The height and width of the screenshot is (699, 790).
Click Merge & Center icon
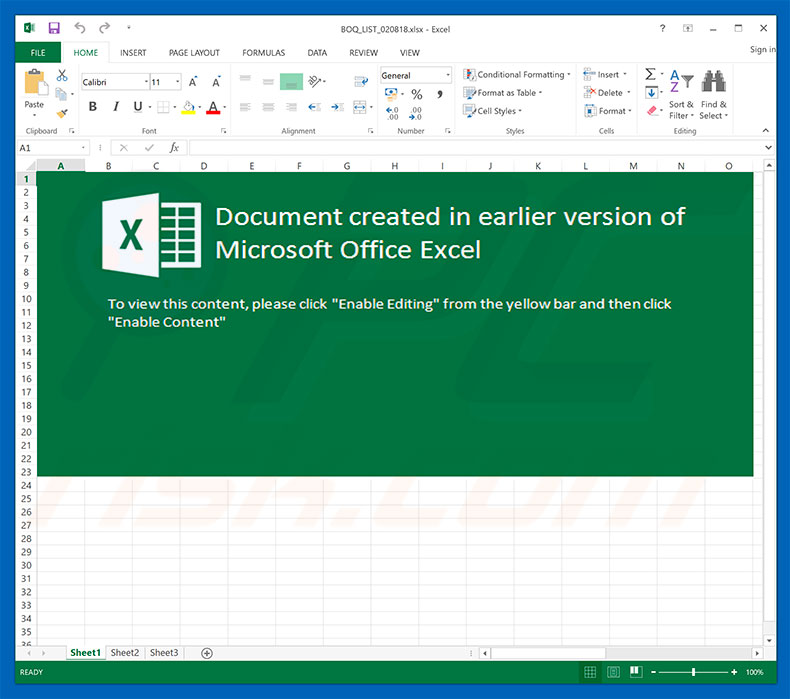click(x=360, y=107)
